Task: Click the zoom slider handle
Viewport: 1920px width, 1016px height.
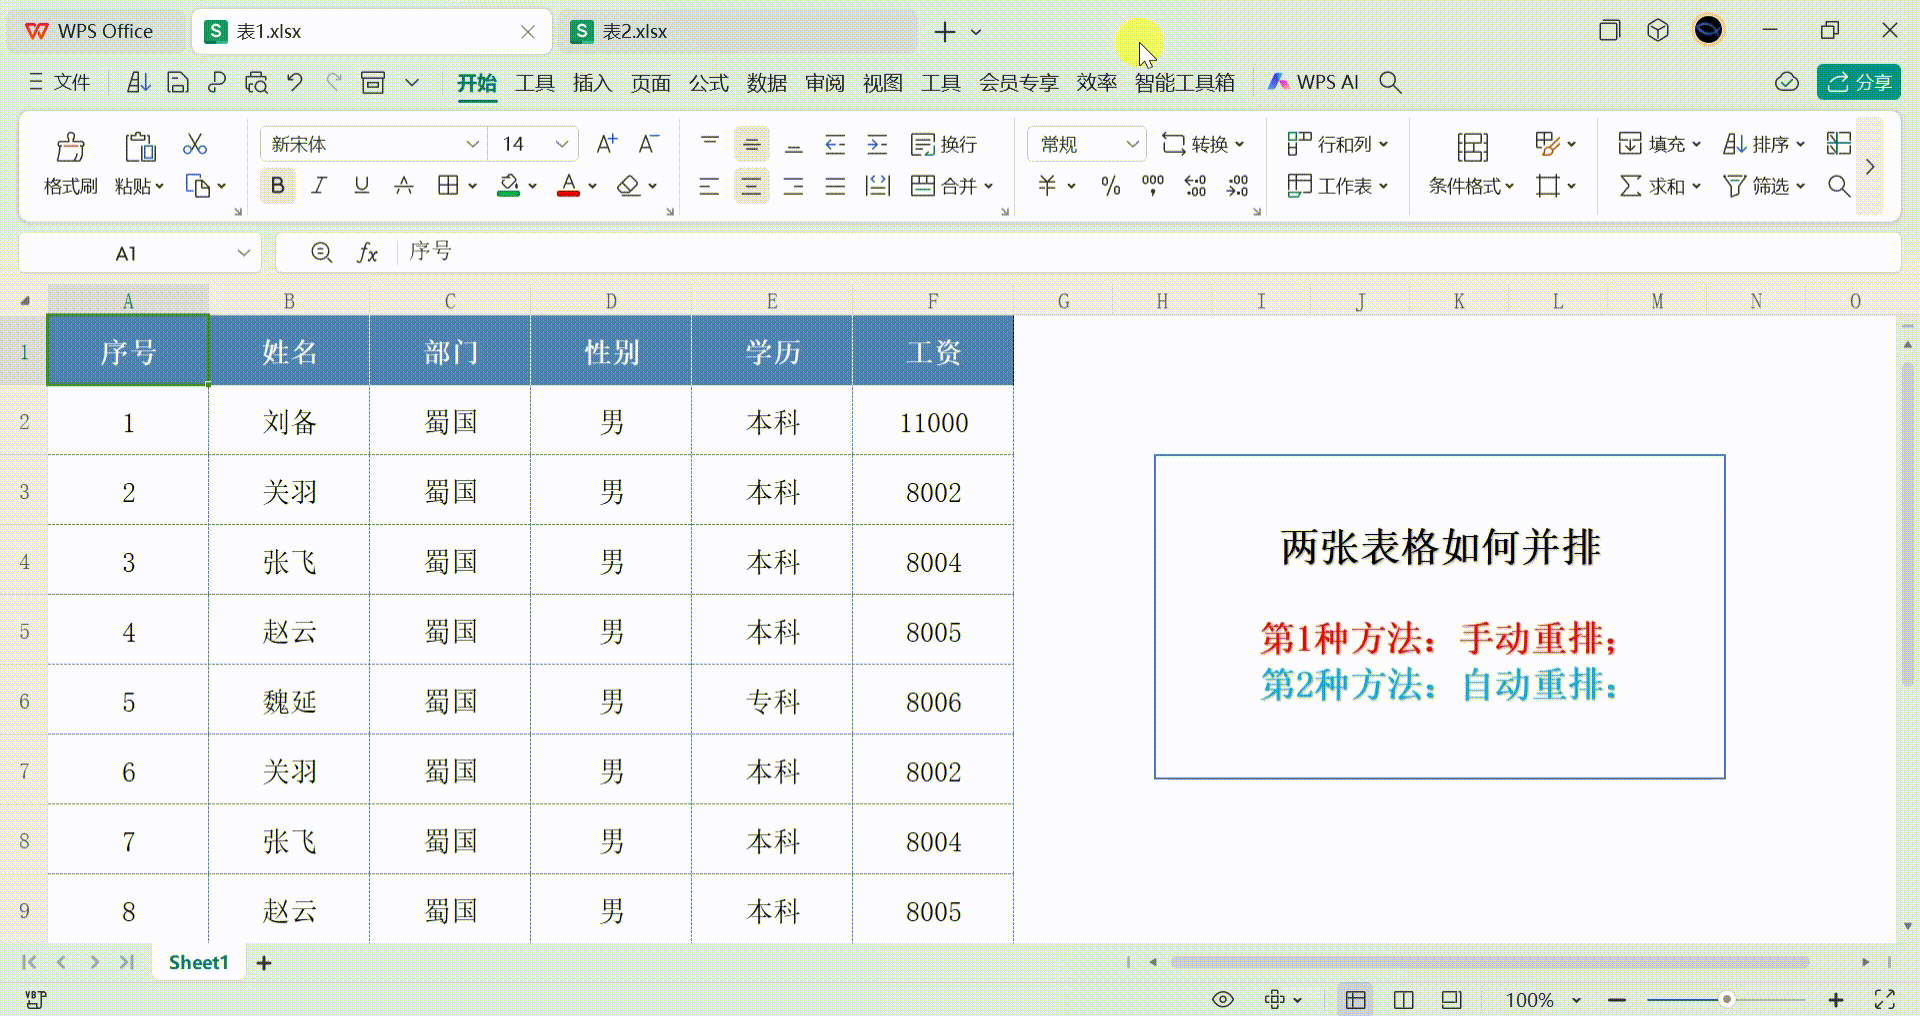Action: (1726, 999)
